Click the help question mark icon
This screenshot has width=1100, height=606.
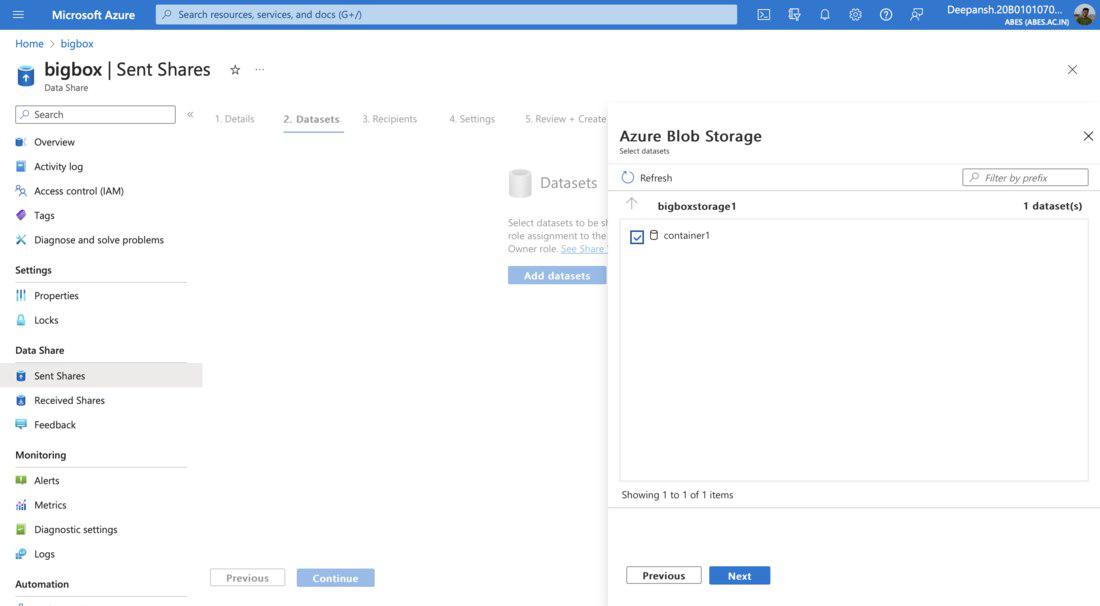pos(886,15)
